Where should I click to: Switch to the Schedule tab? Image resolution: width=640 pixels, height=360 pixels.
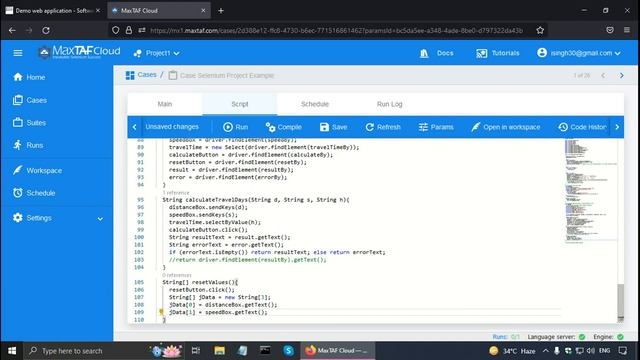pyautogui.click(x=315, y=104)
